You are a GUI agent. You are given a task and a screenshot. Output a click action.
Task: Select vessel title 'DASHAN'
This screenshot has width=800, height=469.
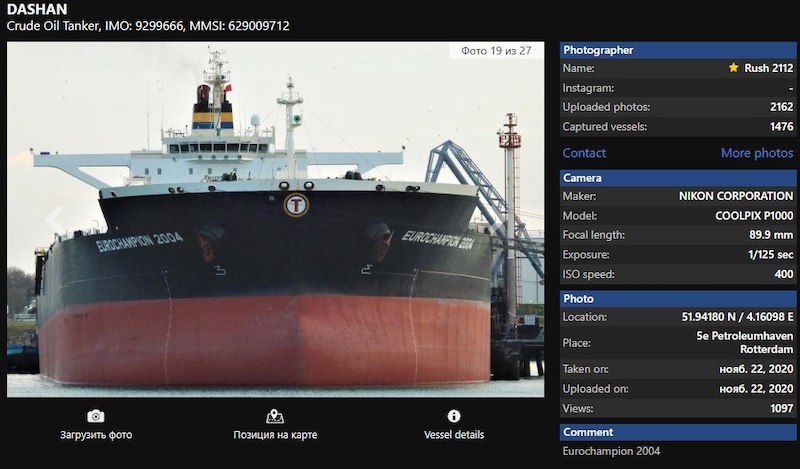(37, 9)
